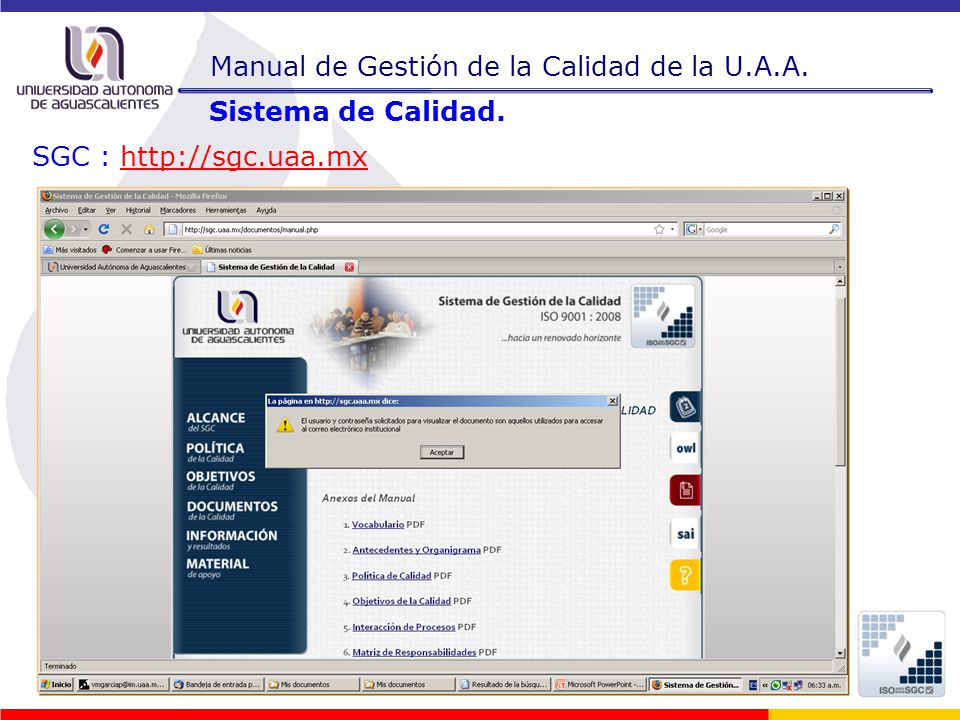Close the alert dialog with X
960x720 pixels.
pyautogui.click(x=612, y=401)
